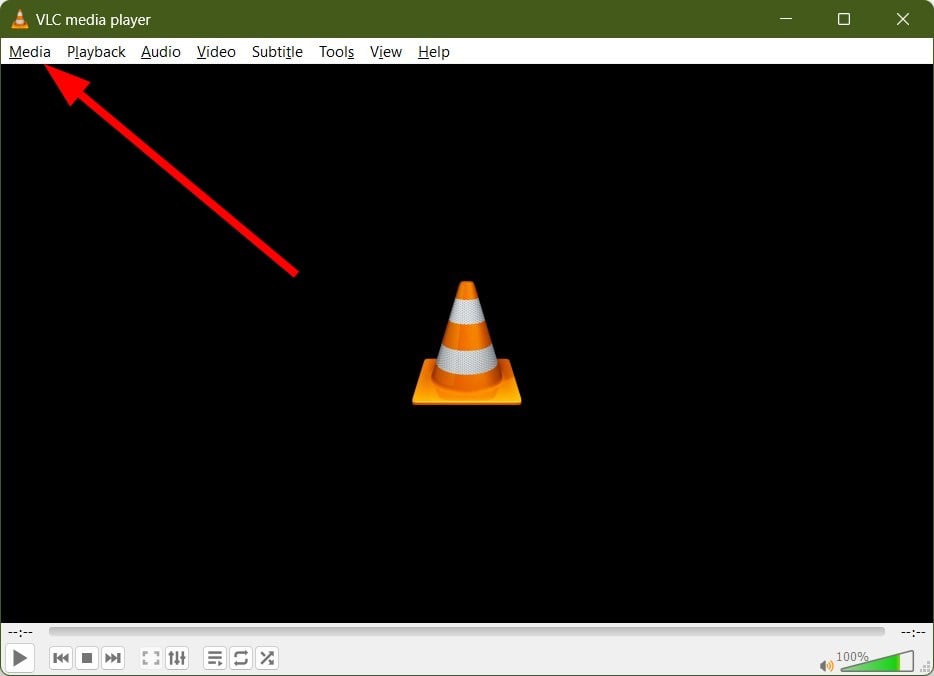The height and width of the screenshot is (676, 934).
Task: Stop playback with the stop button
Action: click(x=87, y=658)
